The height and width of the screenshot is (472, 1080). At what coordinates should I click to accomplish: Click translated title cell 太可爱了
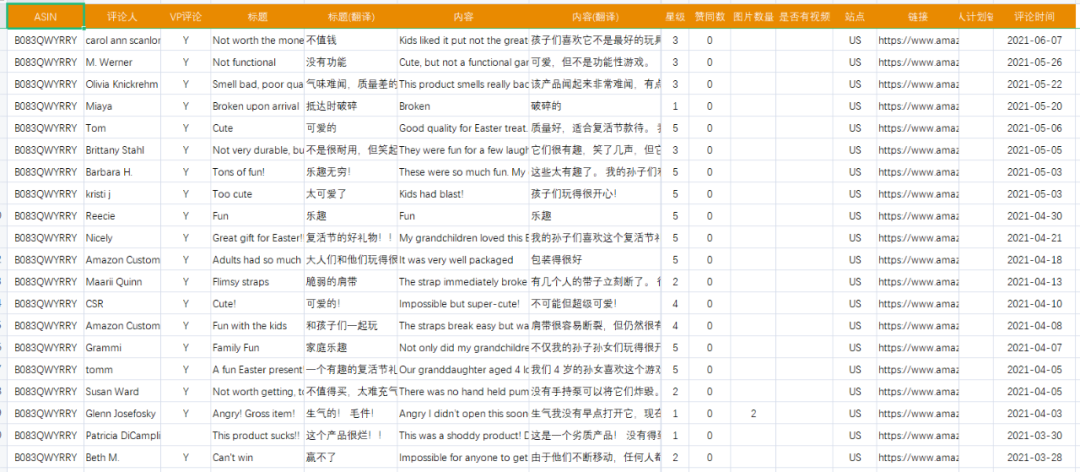[x=351, y=194]
